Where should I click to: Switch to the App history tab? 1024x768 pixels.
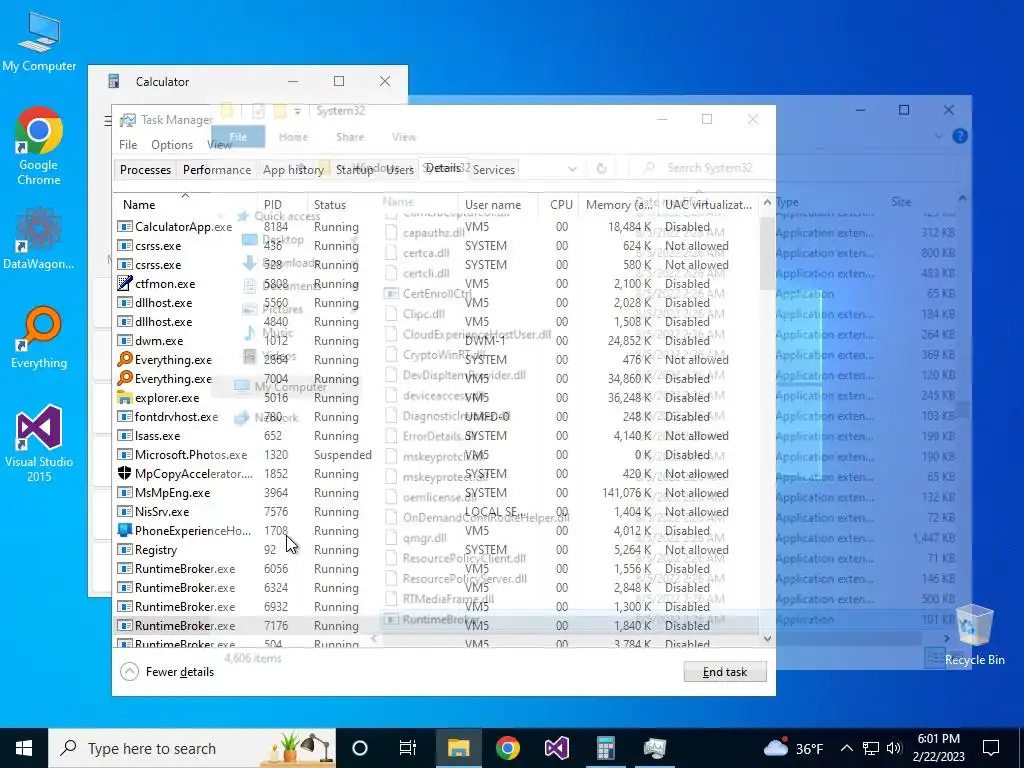click(x=293, y=169)
